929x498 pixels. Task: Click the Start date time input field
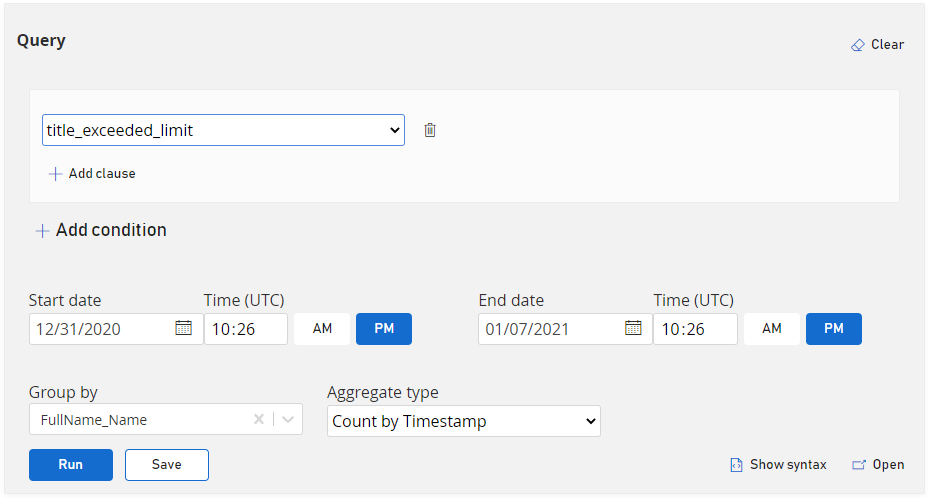coord(246,329)
